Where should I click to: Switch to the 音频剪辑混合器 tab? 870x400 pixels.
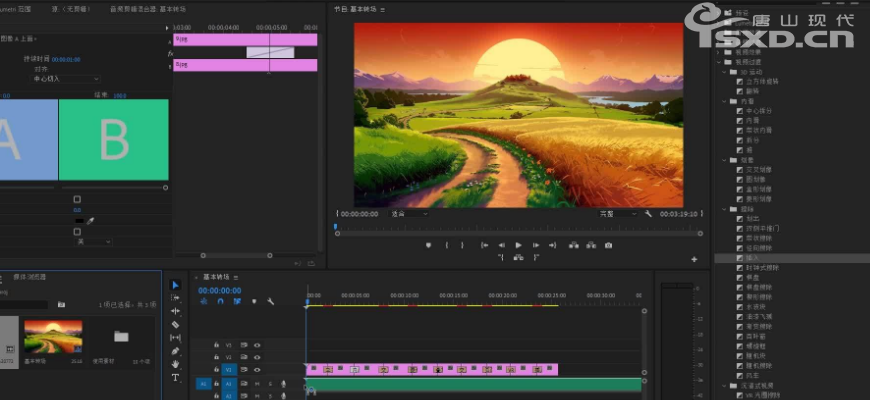pos(148,9)
